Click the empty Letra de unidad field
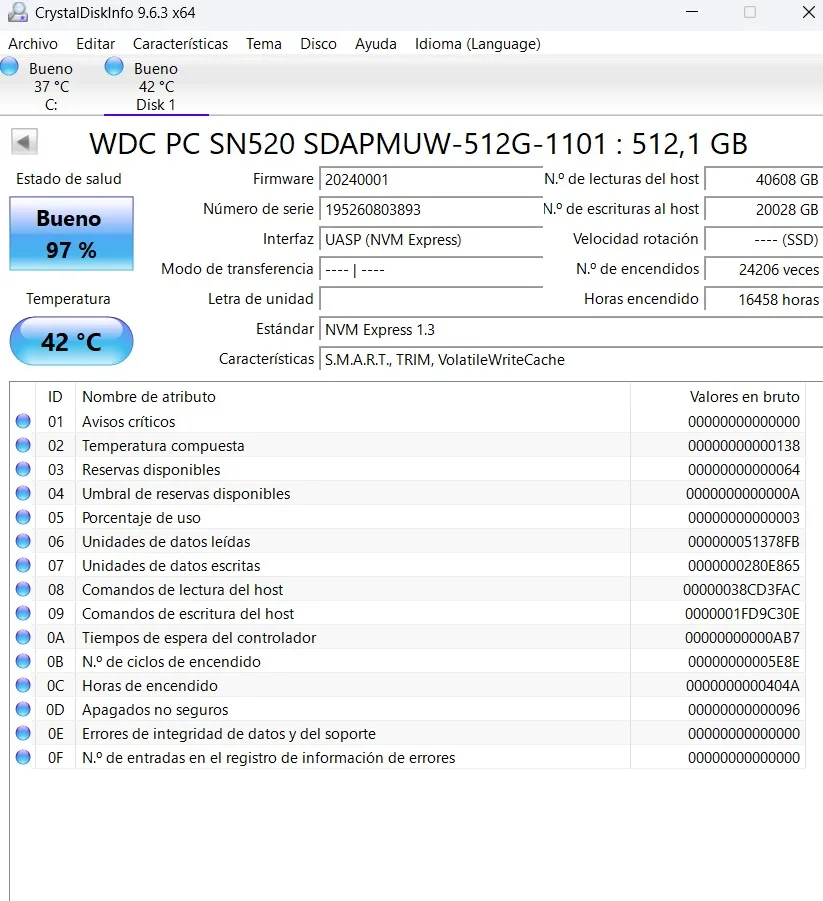The width and height of the screenshot is (823, 901). [x=431, y=299]
